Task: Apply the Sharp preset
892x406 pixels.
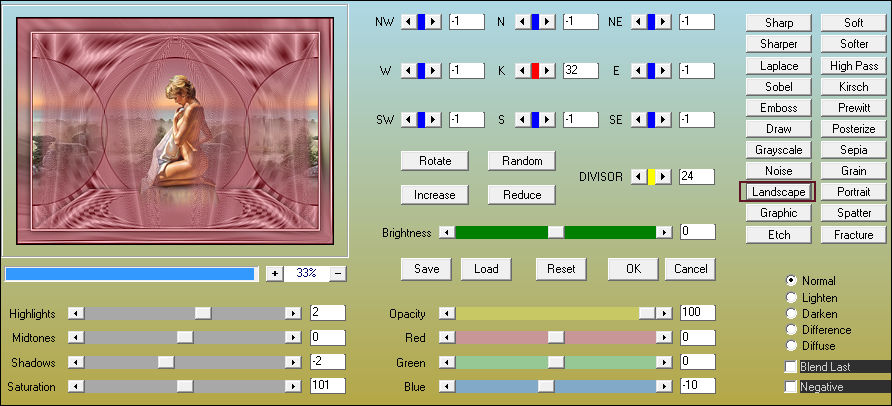Action: [779, 23]
